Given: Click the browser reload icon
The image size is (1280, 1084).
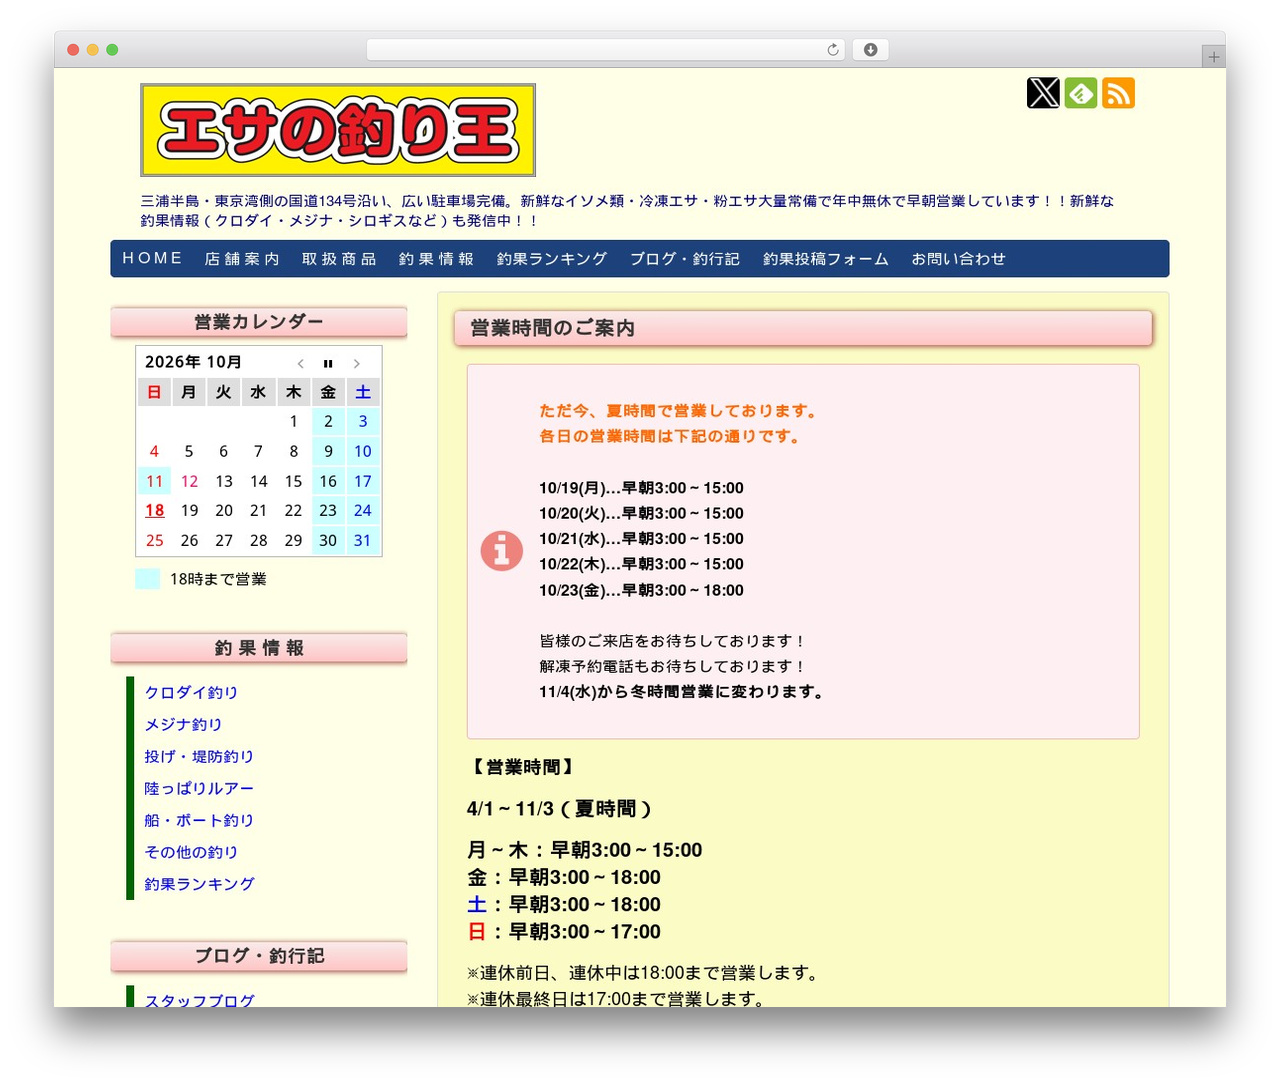Looking at the screenshot, I should click(833, 50).
